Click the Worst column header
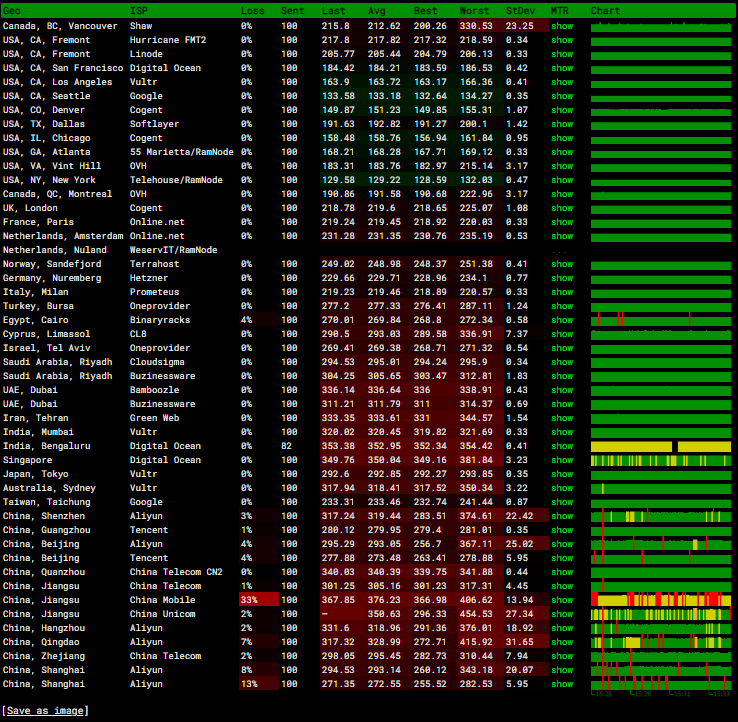738x722 pixels. click(474, 11)
